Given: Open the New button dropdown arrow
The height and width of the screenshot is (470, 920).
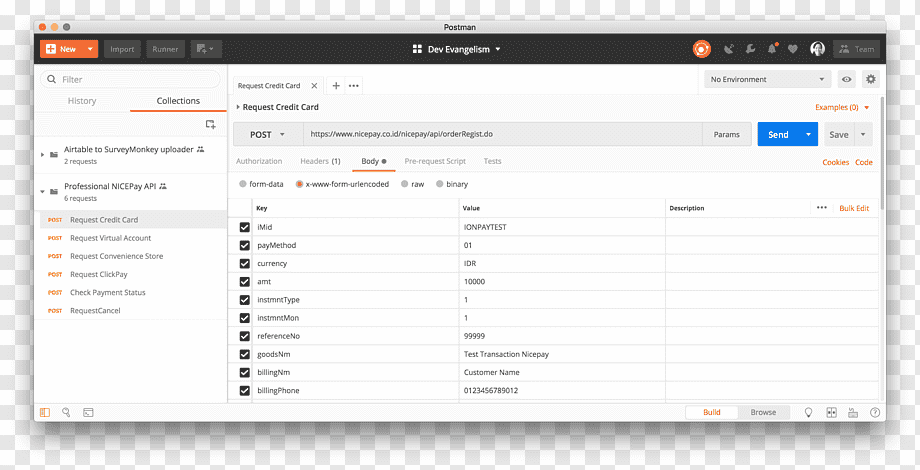Looking at the screenshot, I should (x=90, y=49).
